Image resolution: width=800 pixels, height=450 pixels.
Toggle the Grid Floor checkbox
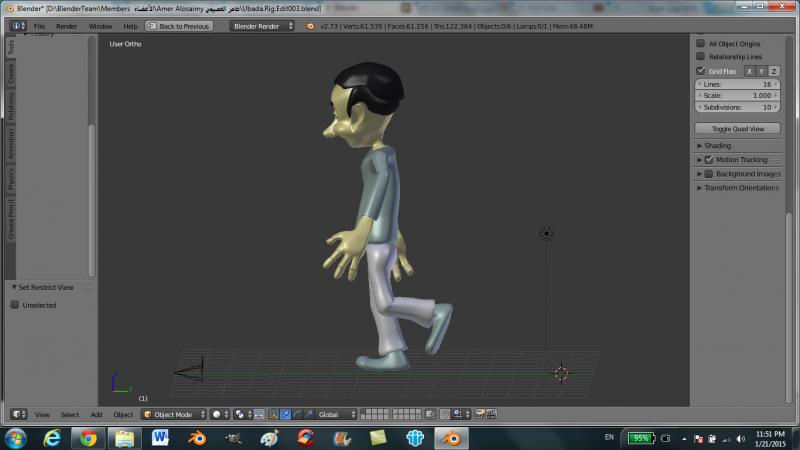pos(701,71)
